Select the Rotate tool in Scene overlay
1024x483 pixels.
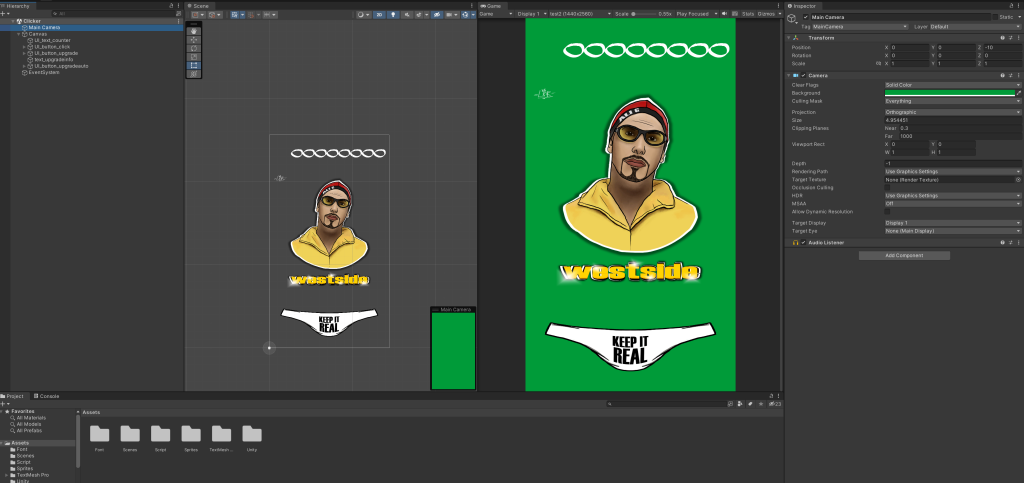[194, 48]
